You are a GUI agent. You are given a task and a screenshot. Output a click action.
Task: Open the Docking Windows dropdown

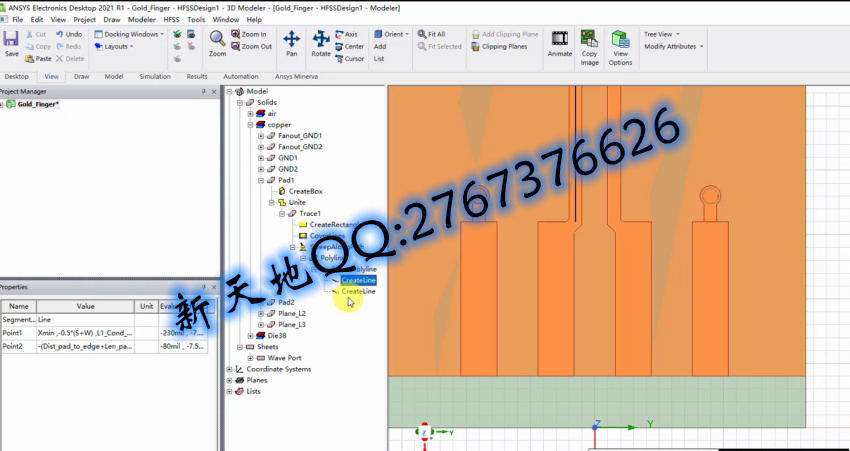pos(131,34)
